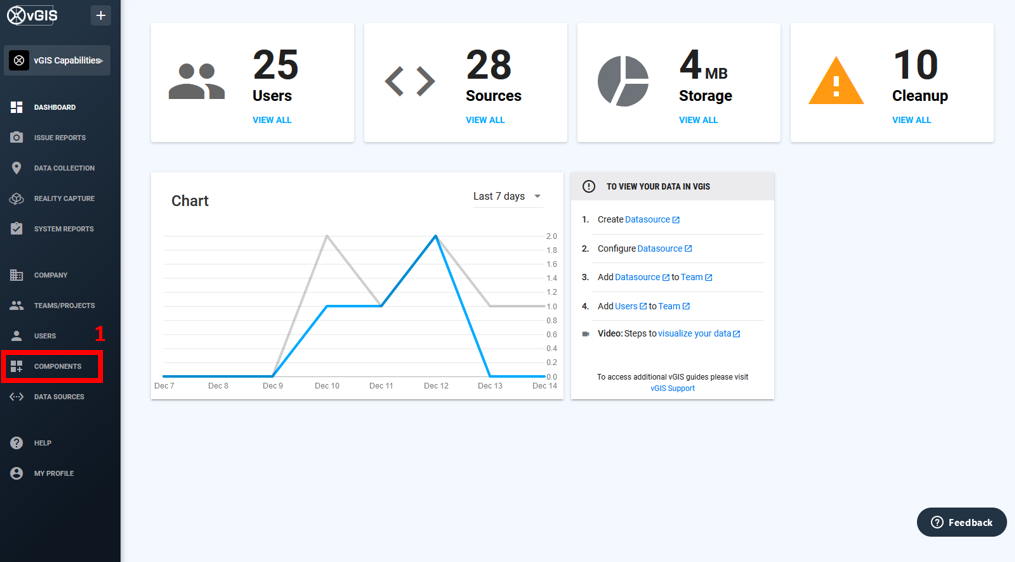This screenshot has height=562, width=1015.
Task: Click external link icon after visualize your data
Action: (737, 334)
